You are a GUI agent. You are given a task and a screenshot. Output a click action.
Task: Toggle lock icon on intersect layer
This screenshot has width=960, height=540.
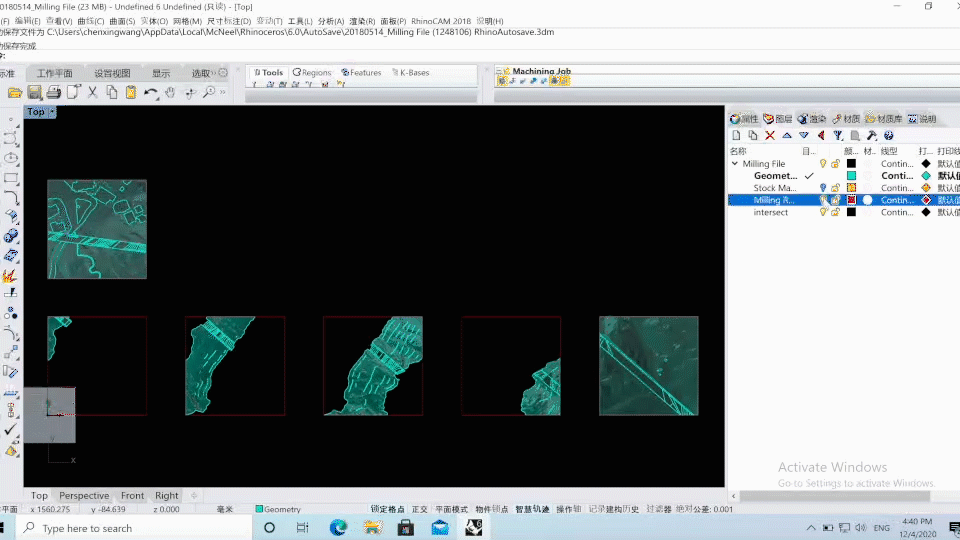835,212
